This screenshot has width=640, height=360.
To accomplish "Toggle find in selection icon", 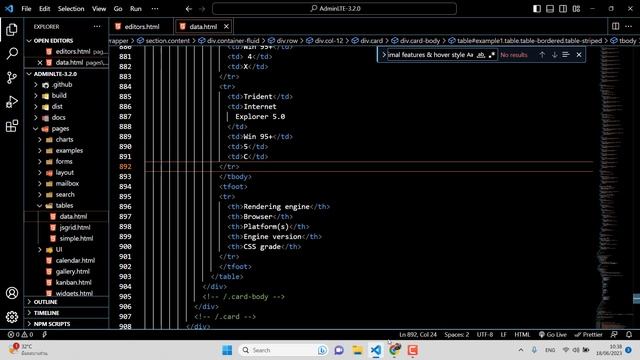I will (566, 55).
